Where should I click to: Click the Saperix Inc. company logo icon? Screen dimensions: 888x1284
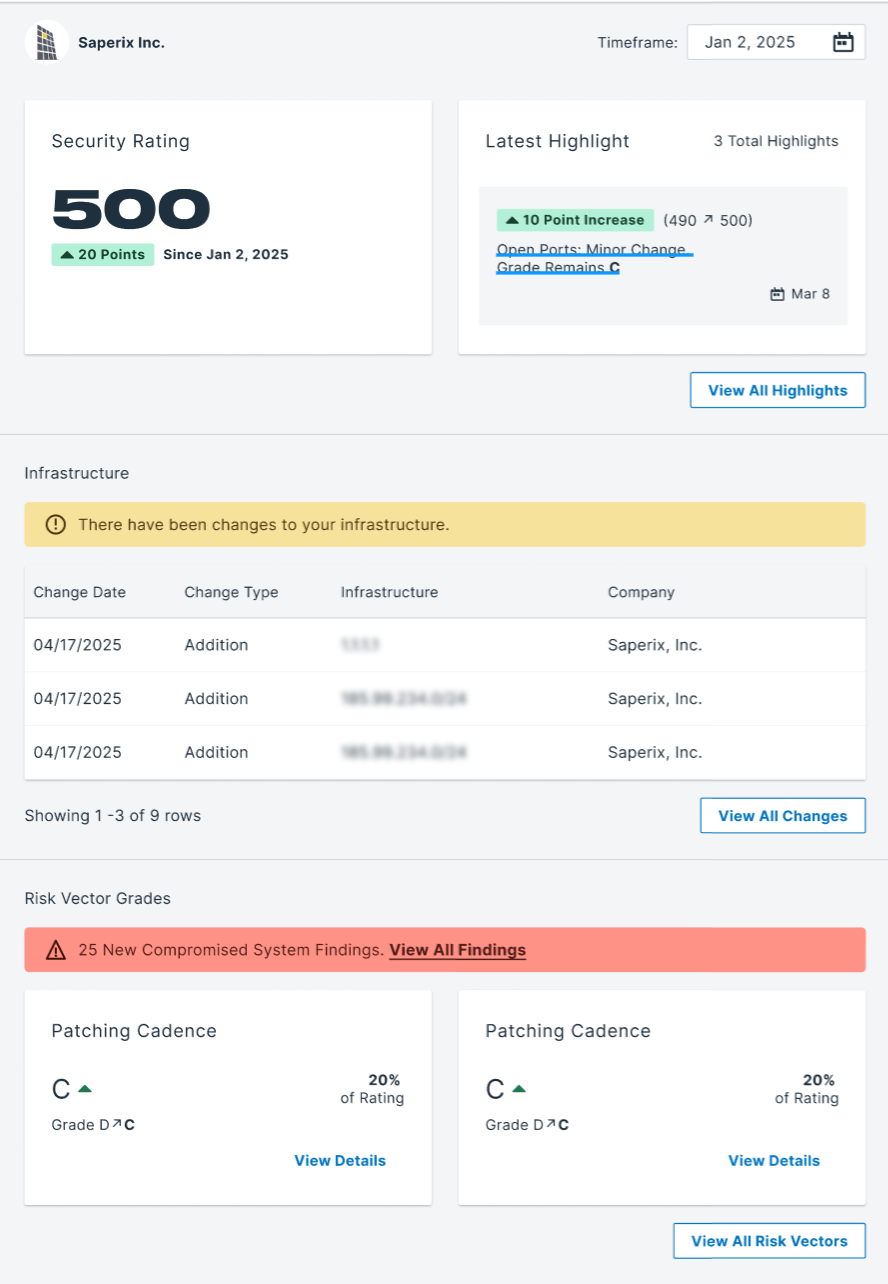[x=46, y=42]
